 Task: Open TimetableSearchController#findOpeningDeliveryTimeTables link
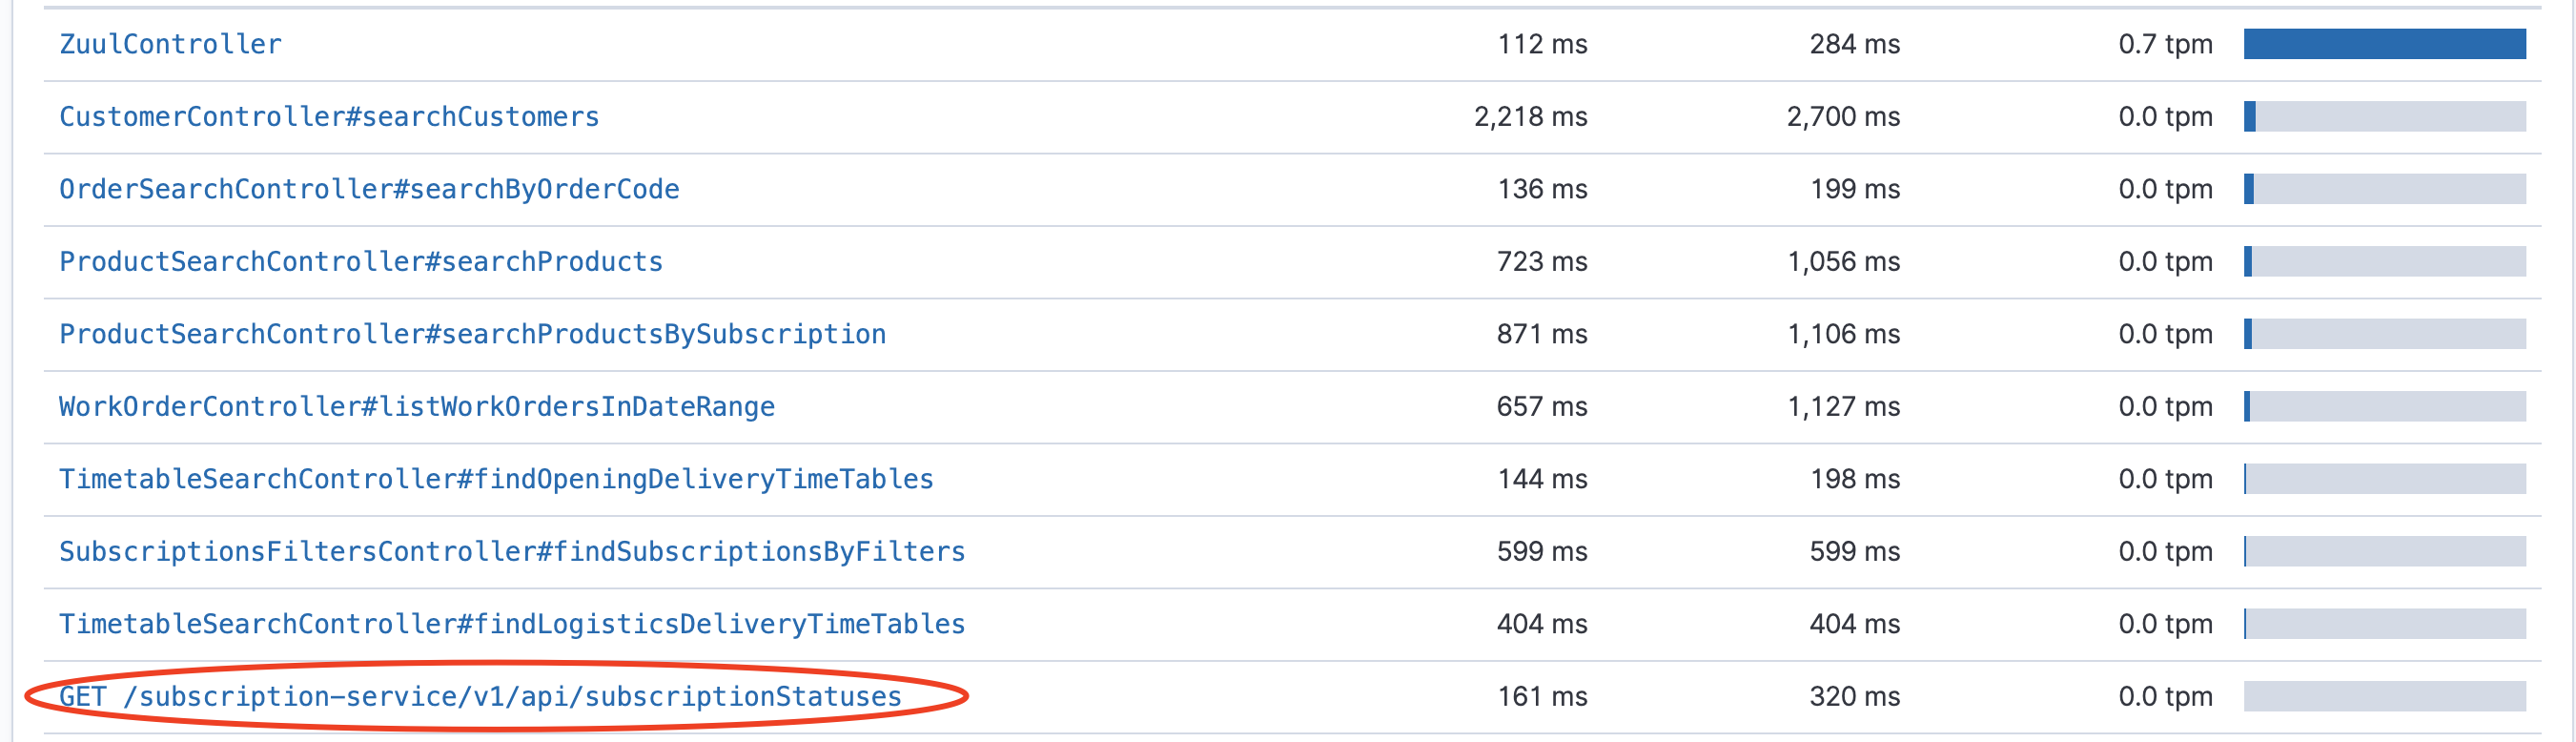(496, 479)
